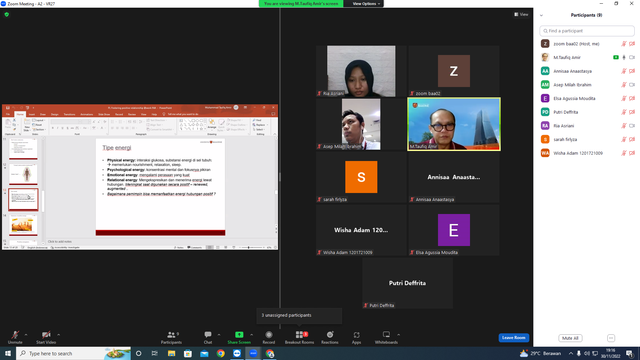The width and height of the screenshot is (640, 360).
Task: Start your video camera
Action: pyautogui.click(x=46, y=337)
